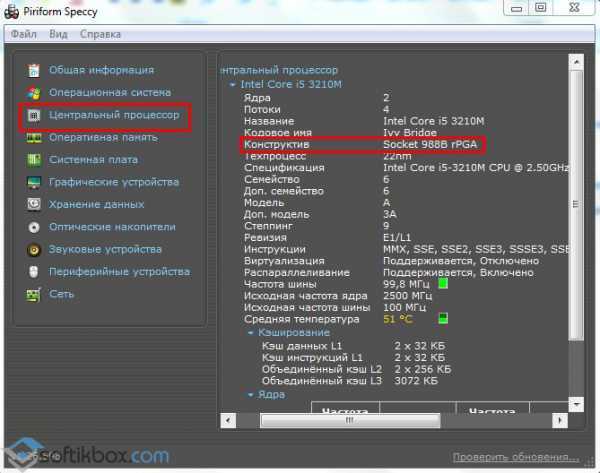The height and width of the screenshot is (473, 600).
Task: Click the Оптические накопители disc icon
Action: click(x=34, y=227)
